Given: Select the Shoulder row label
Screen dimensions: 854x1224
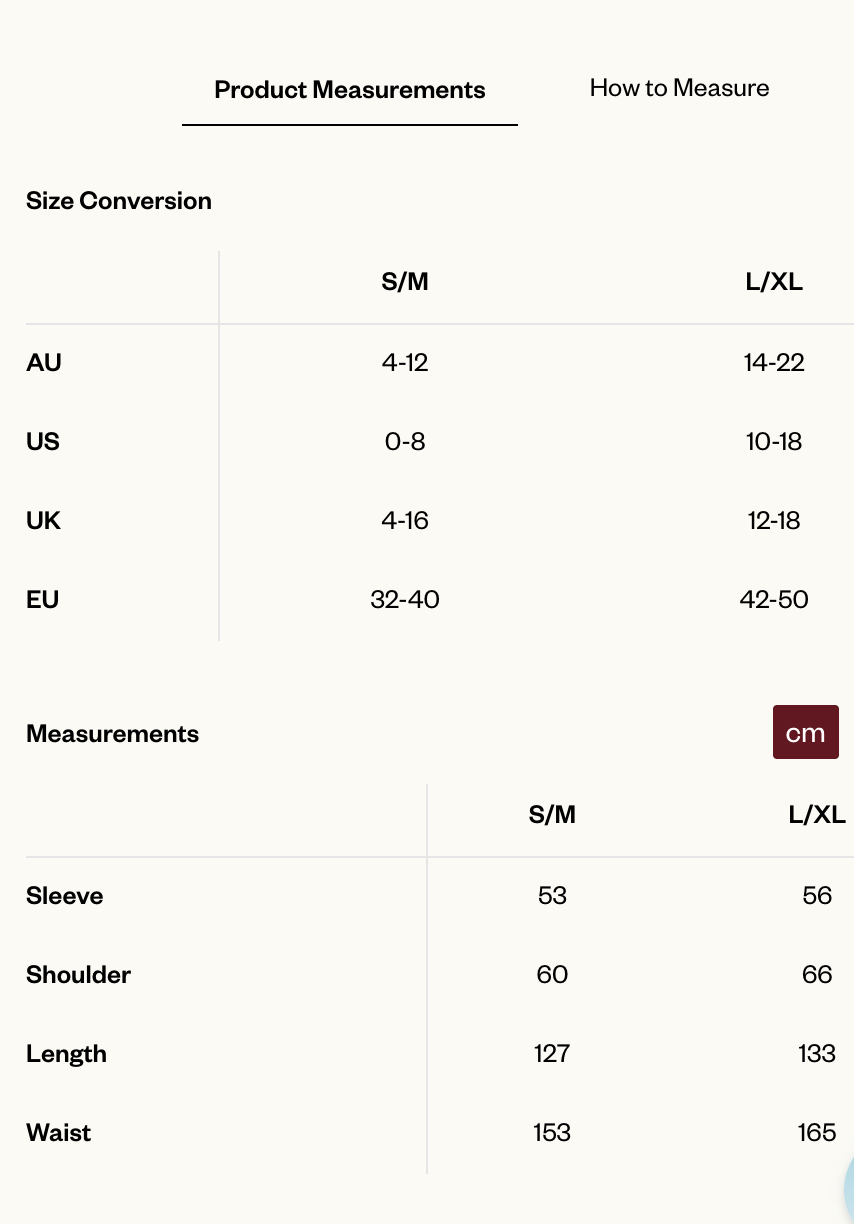Looking at the screenshot, I should [x=79, y=974].
